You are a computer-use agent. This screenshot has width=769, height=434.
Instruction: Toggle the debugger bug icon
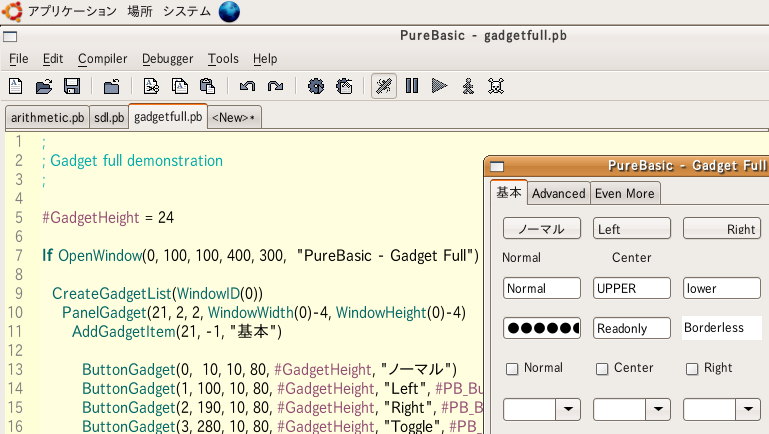tap(384, 86)
